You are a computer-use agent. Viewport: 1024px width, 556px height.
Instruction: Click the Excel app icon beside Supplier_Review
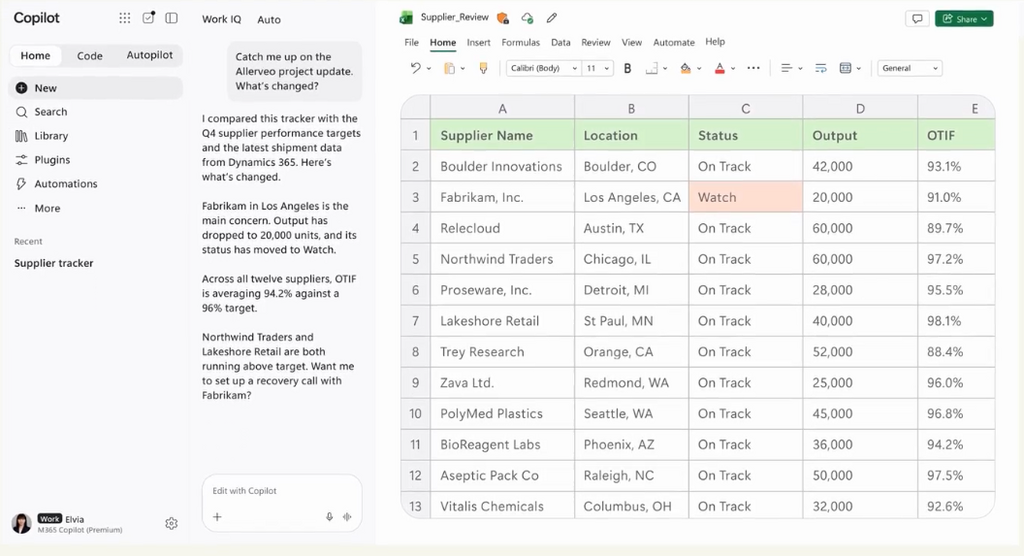click(406, 18)
